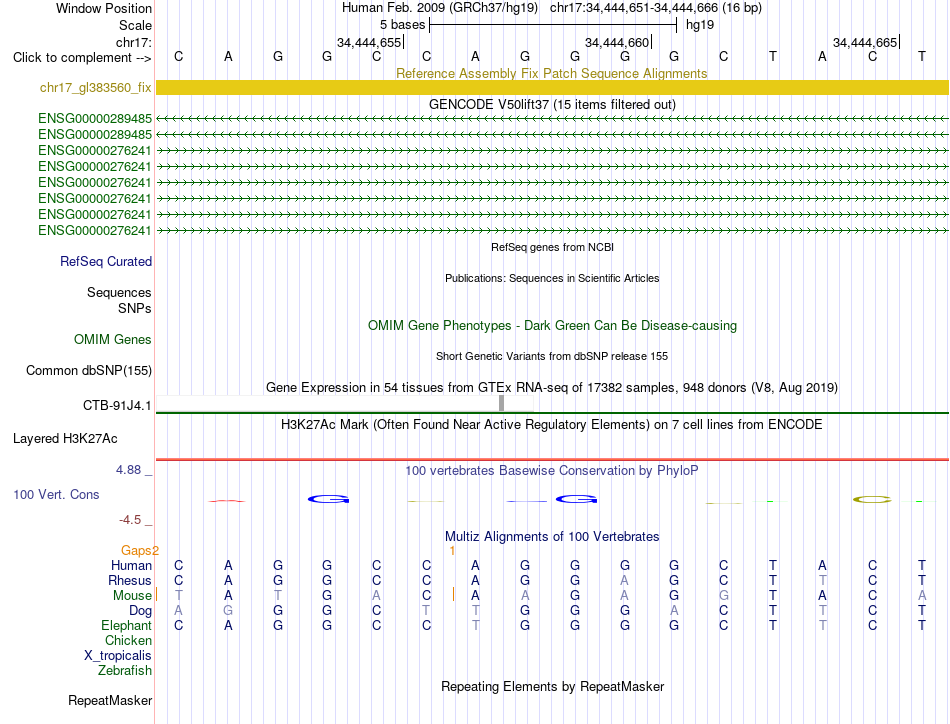Click the 'X_tropicalis' species label
950x724 pixels.
(118, 656)
